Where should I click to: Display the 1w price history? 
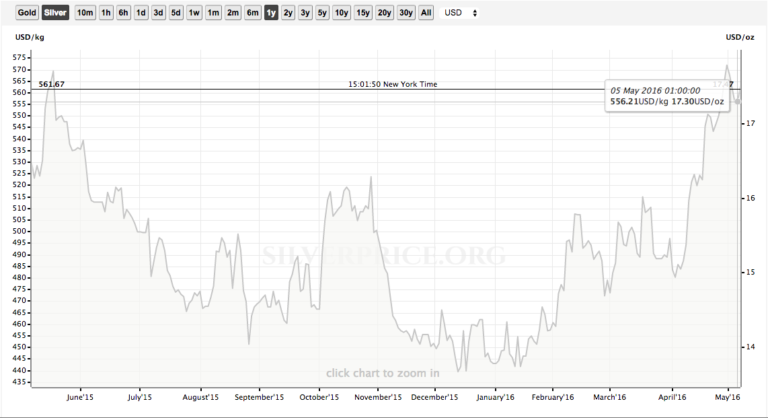point(194,13)
